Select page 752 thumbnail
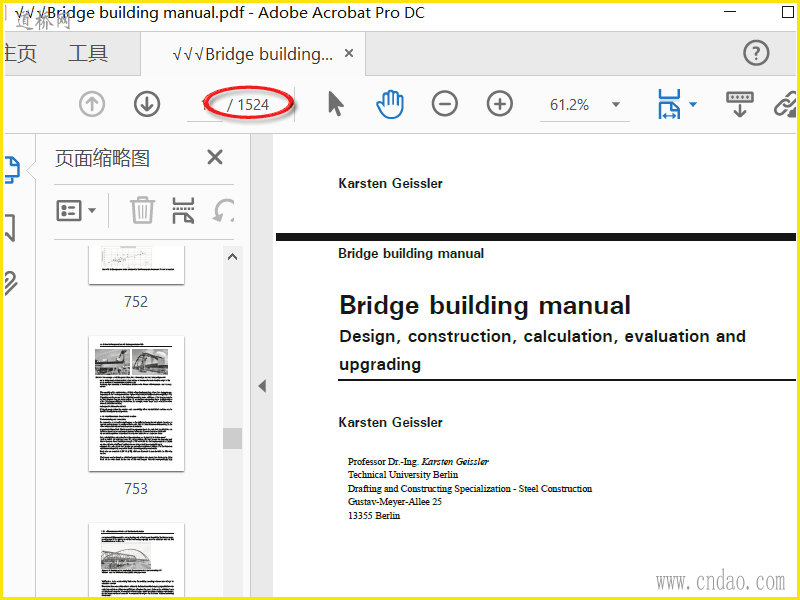The image size is (800, 600). [136, 265]
